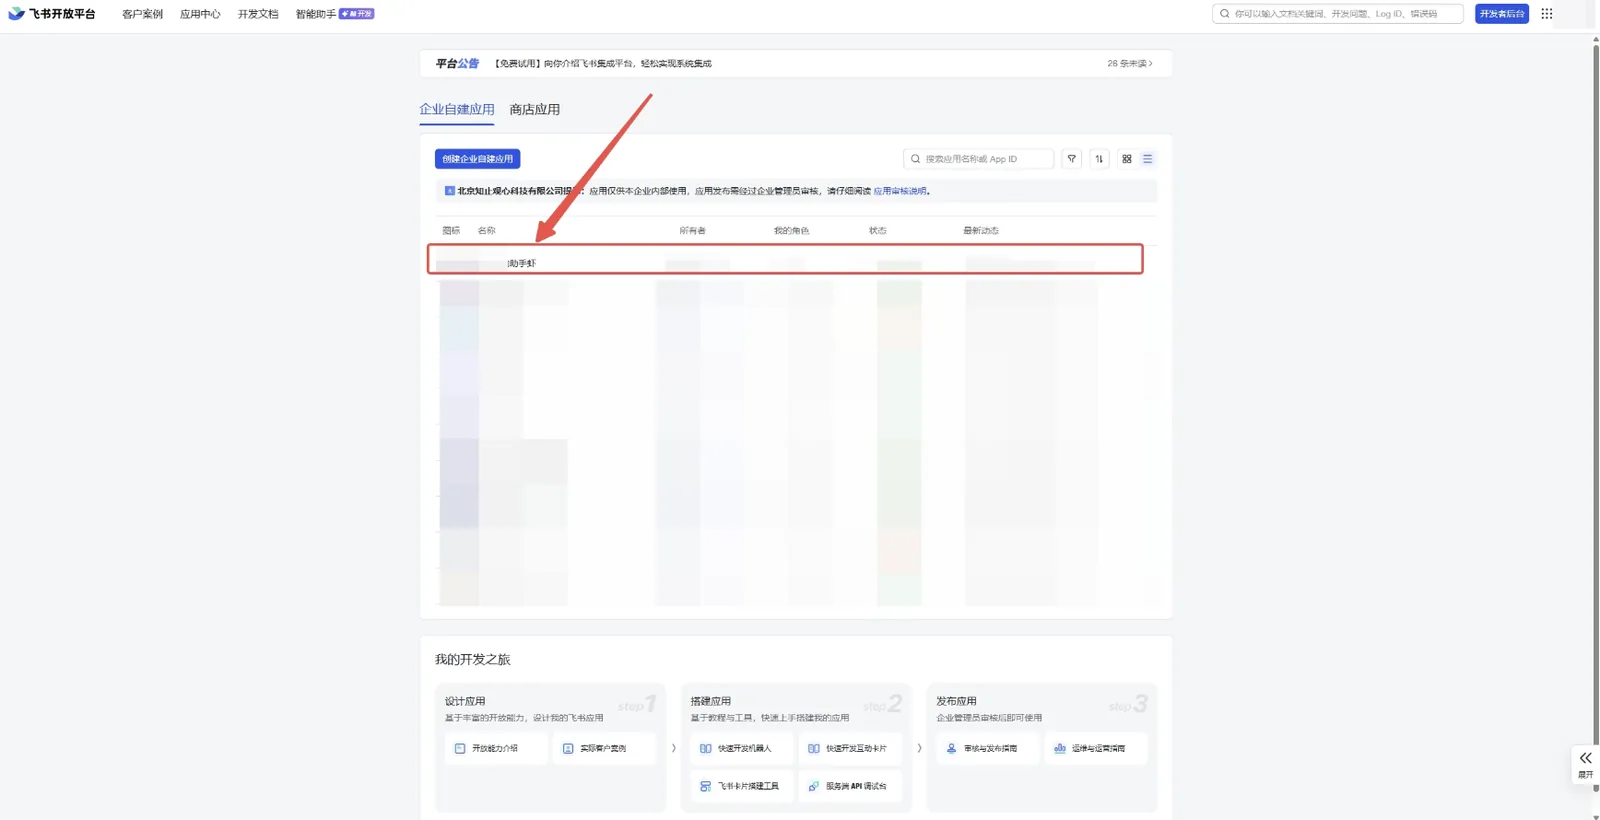Click the 实际客户案例 card icon
The width and height of the screenshot is (1600, 820).
point(568,748)
